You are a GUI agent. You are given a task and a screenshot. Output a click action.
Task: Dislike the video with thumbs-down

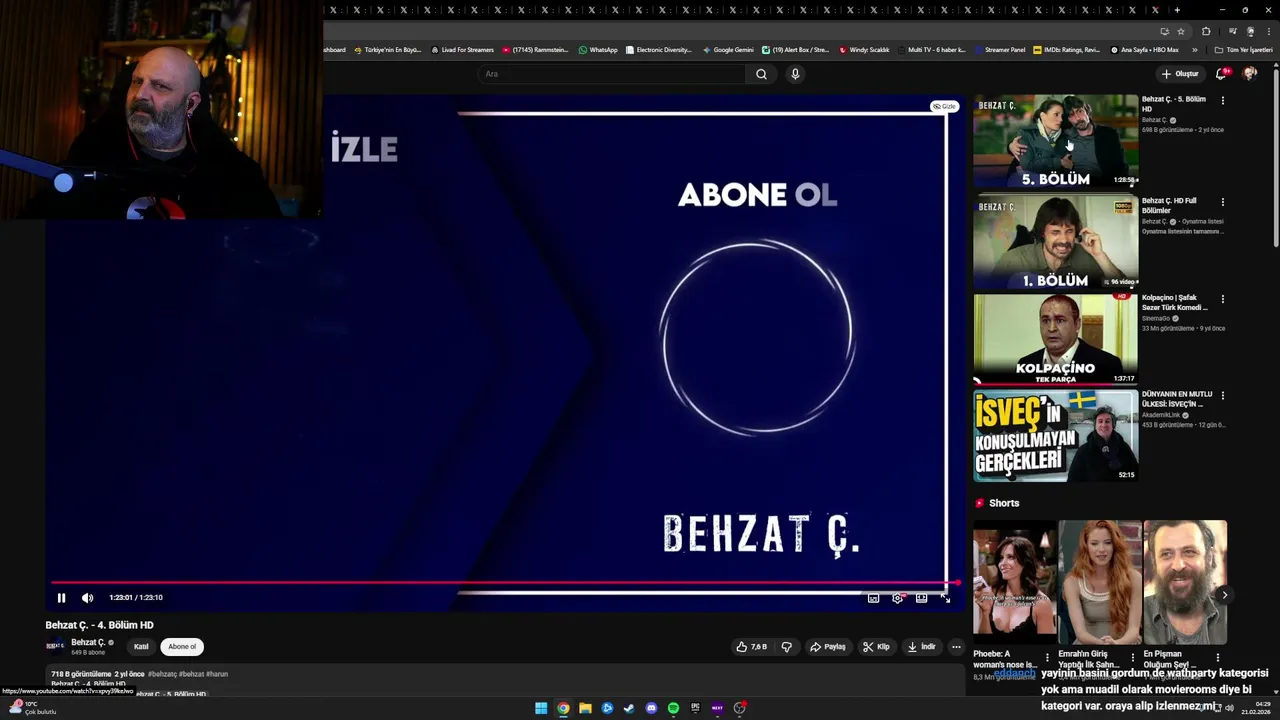tap(787, 647)
